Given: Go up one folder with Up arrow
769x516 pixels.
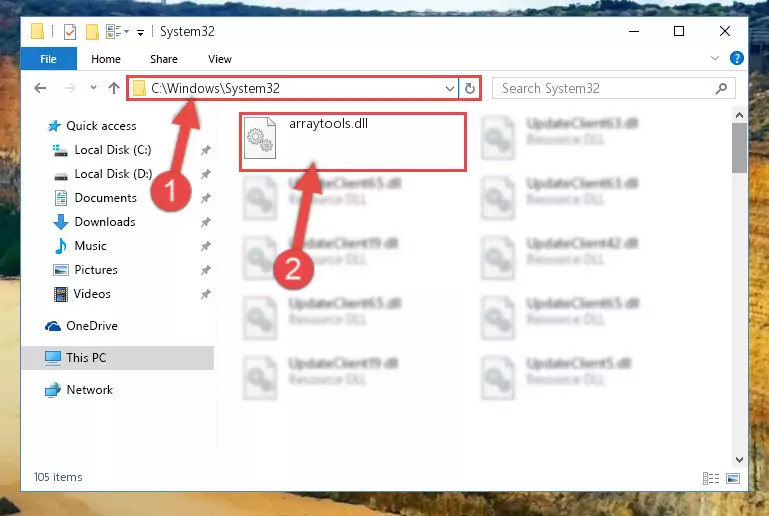Looking at the screenshot, I should click(114, 88).
